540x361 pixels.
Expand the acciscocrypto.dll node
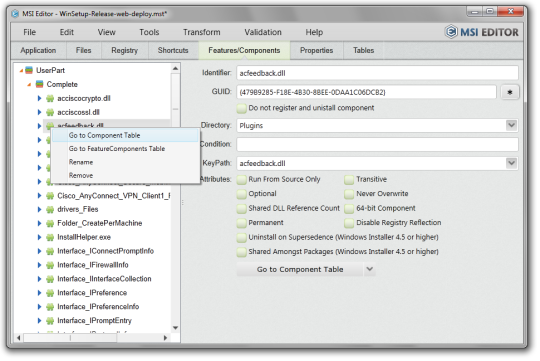[39, 99]
